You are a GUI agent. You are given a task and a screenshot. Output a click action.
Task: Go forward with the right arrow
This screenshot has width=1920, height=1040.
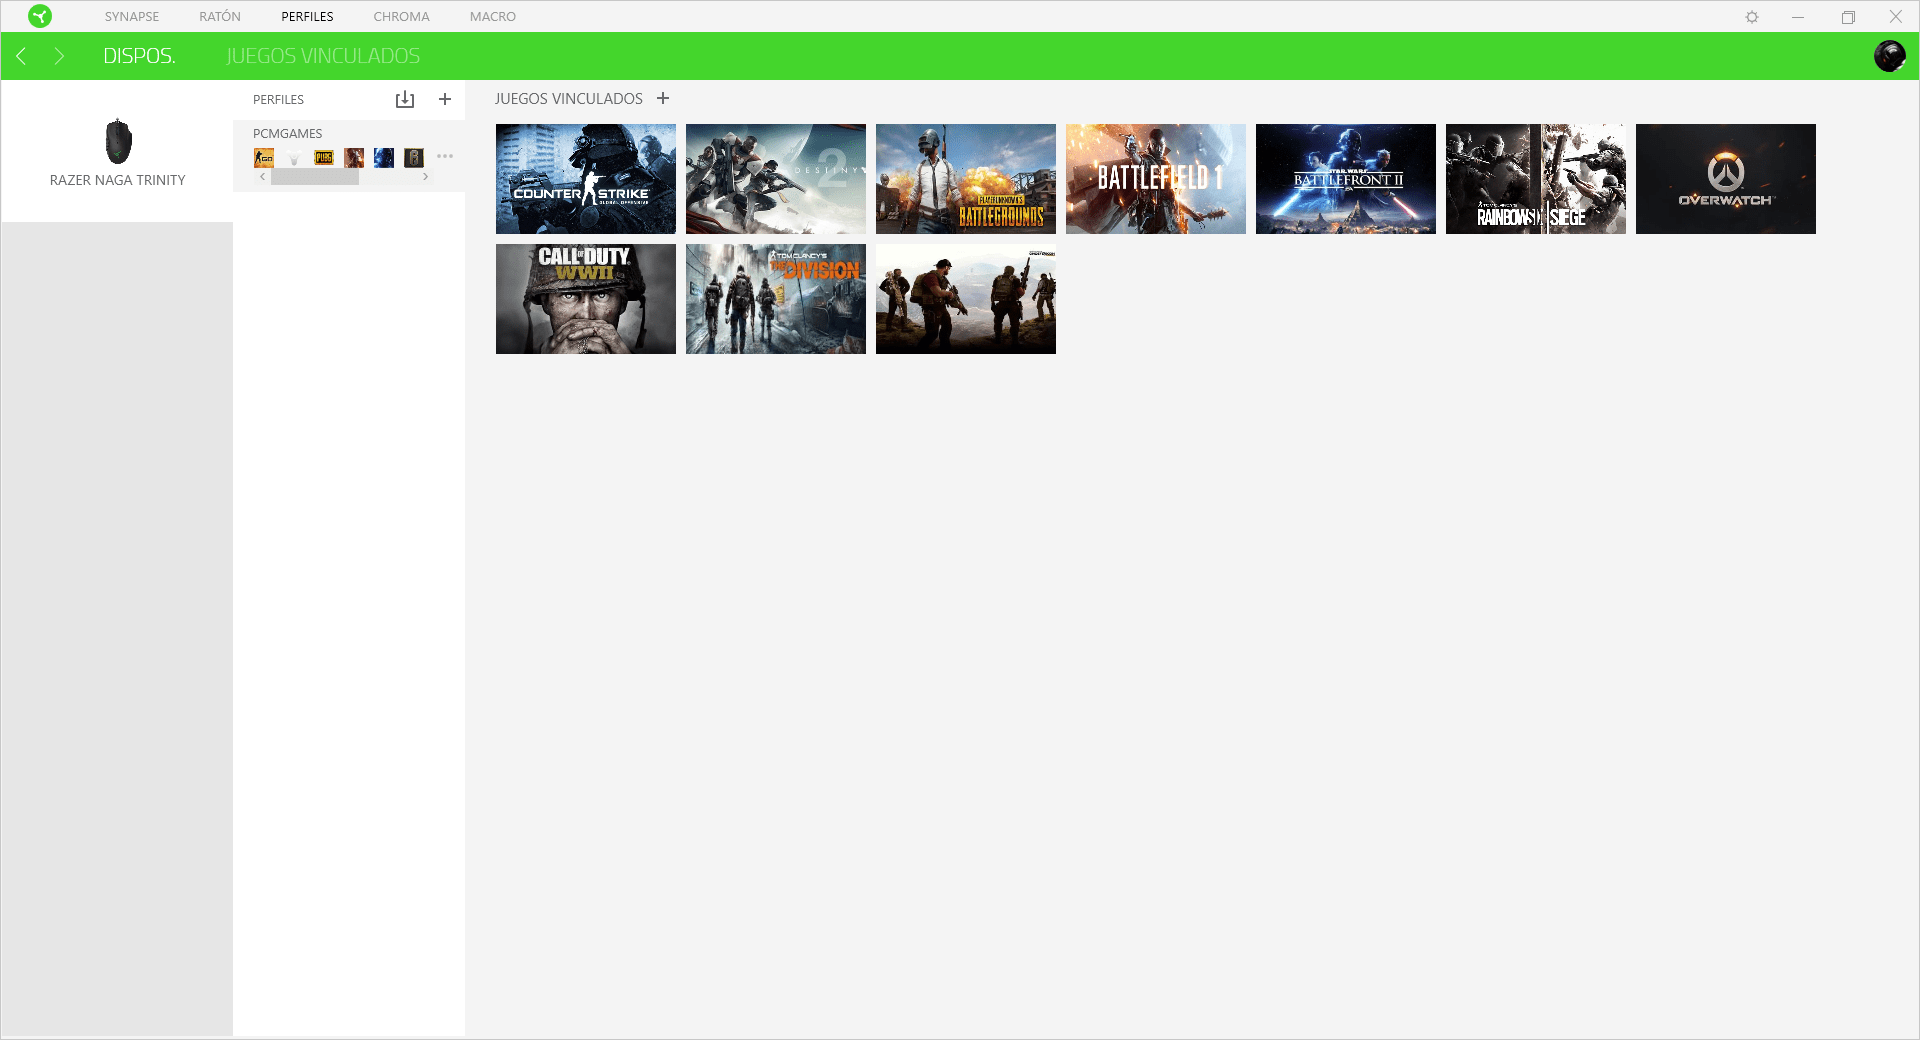click(59, 56)
